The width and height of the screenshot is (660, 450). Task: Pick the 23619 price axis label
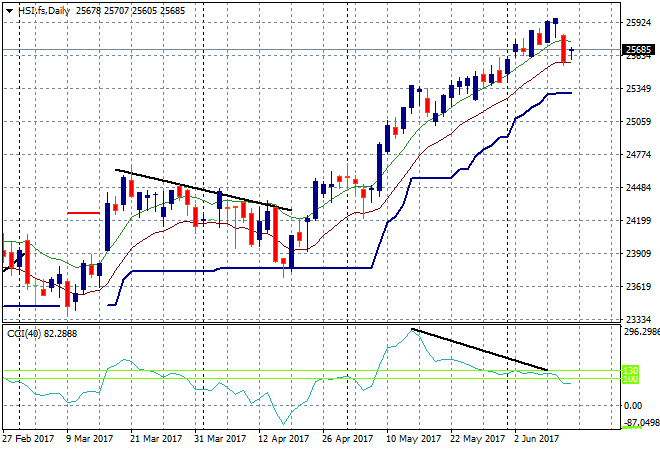[x=639, y=287]
